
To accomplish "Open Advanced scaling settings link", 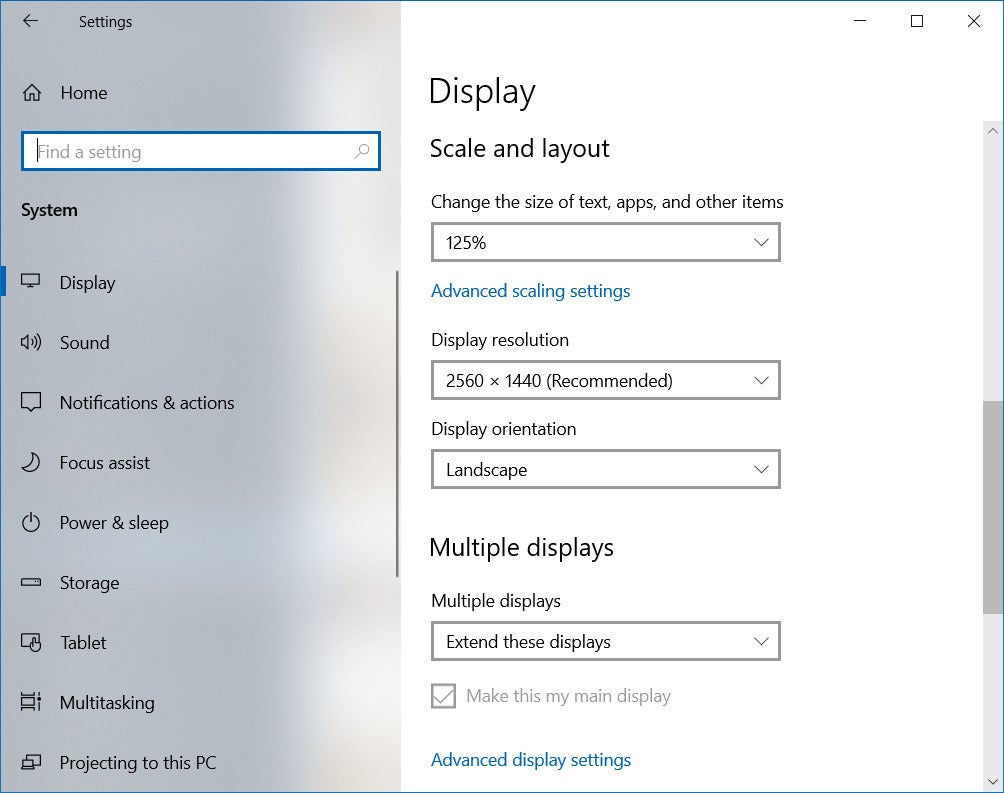I will point(530,291).
